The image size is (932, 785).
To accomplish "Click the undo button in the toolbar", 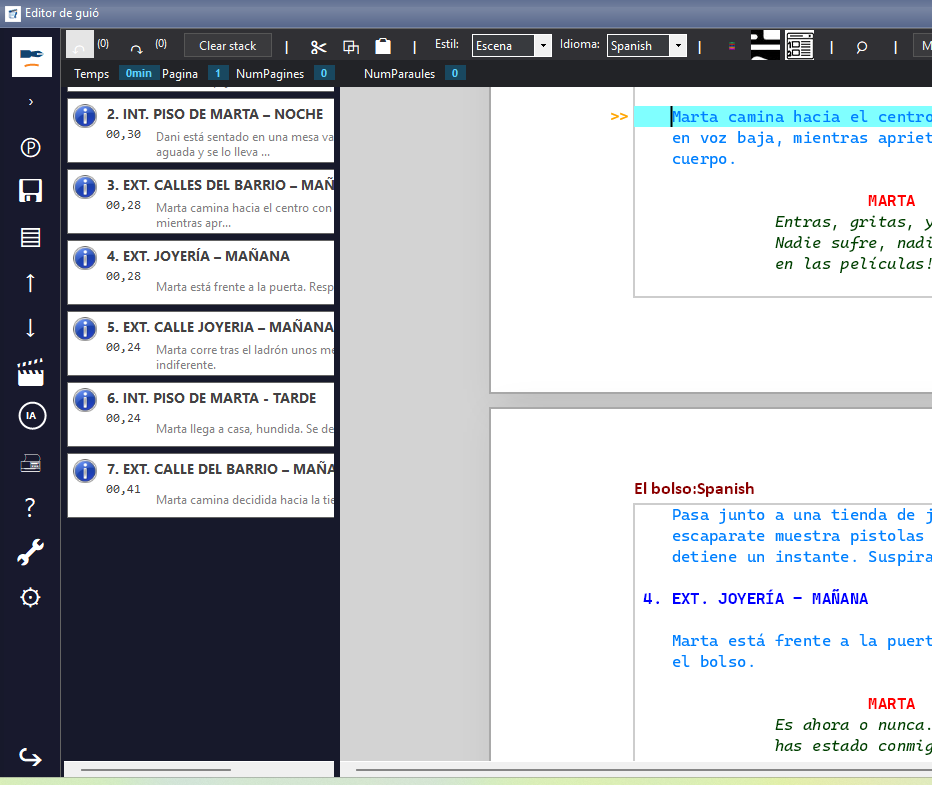I will 80,45.
